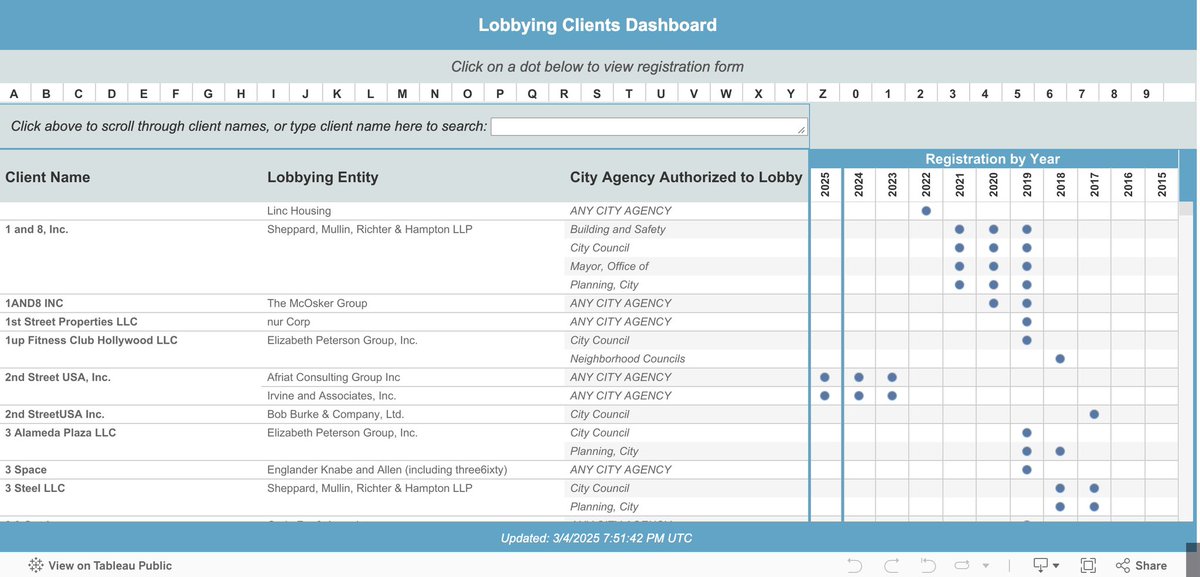Click The McOsker Group entity

point(317,303)
